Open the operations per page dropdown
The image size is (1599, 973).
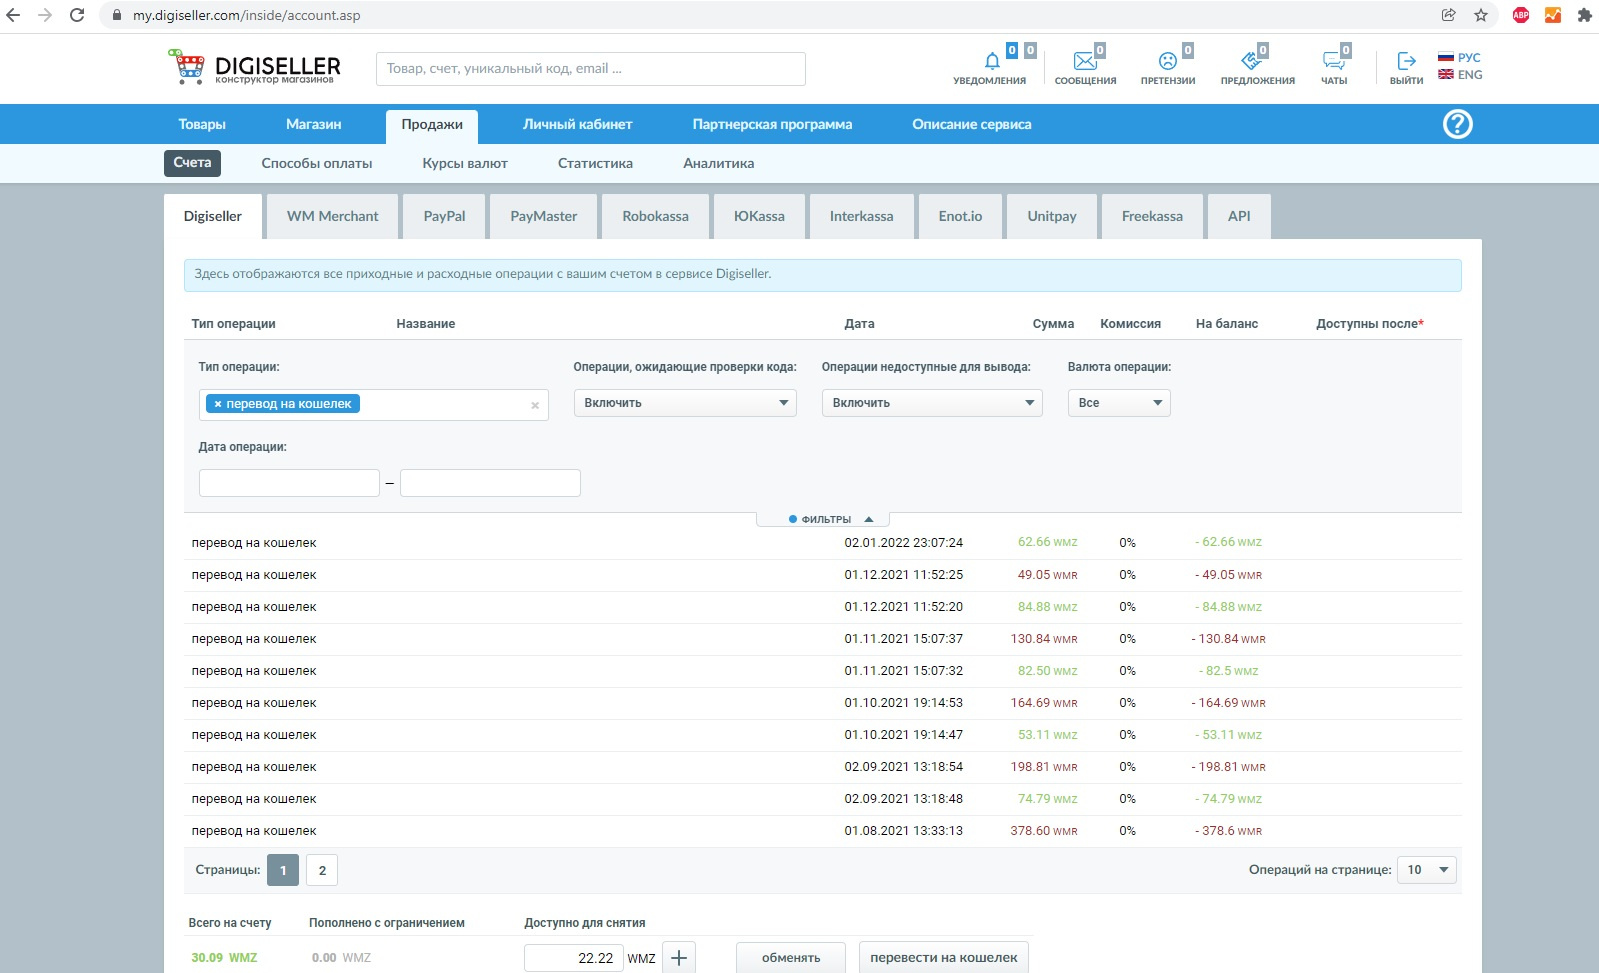[x=1427, y=870]
